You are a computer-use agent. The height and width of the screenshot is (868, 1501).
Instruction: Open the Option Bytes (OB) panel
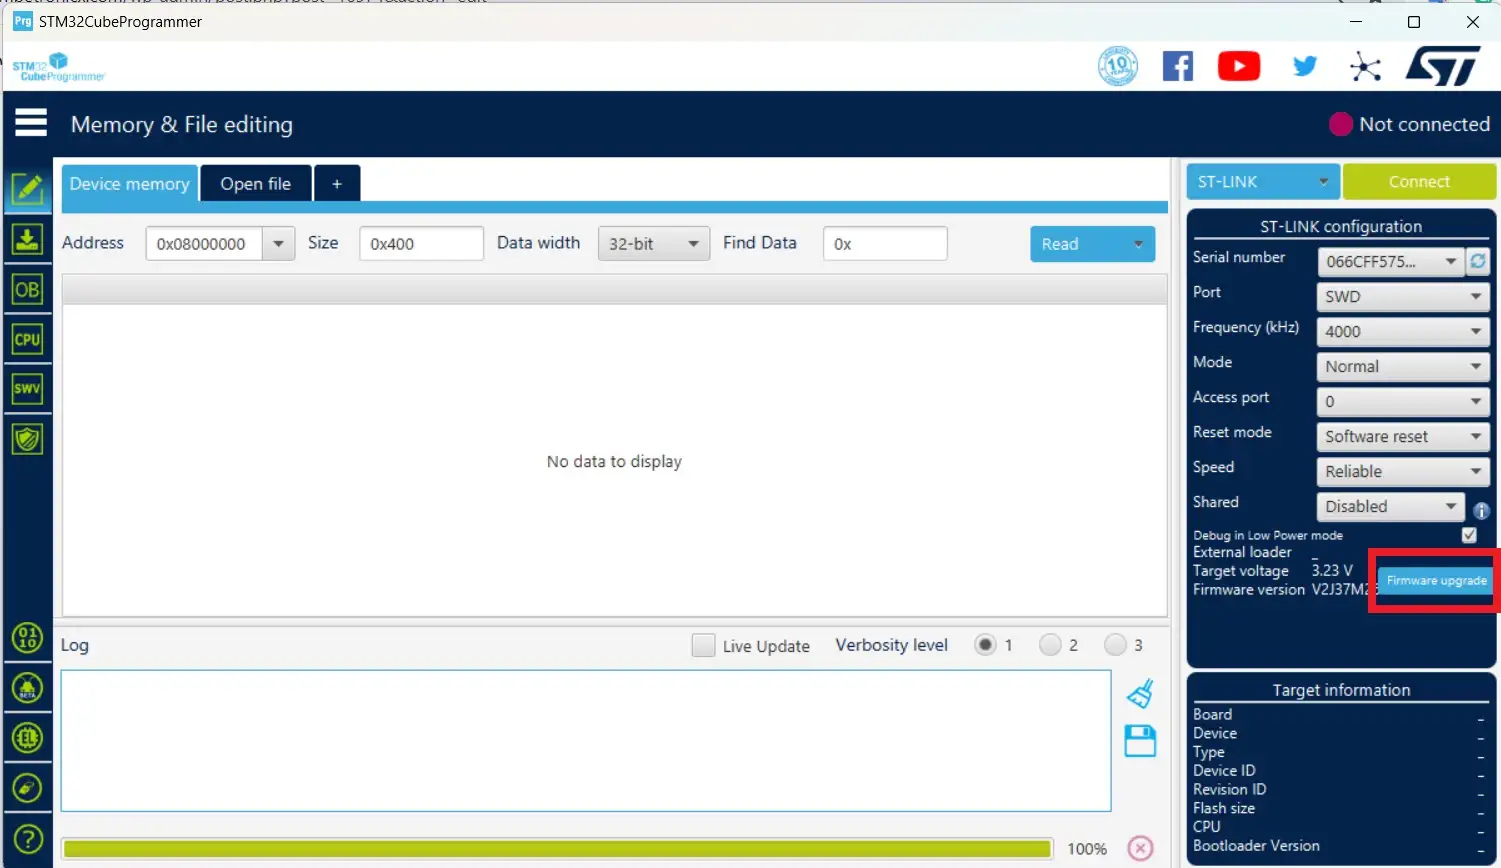tap(27, 290)
